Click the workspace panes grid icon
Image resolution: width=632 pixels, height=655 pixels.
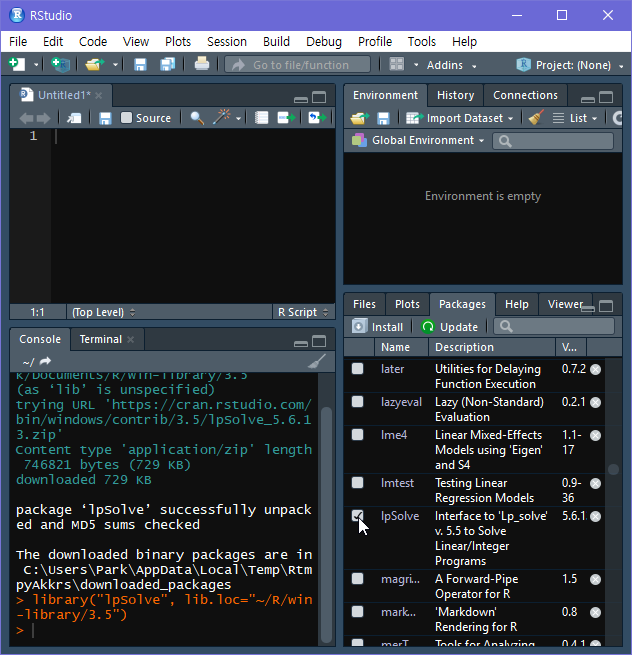click(x=397, y=64)
